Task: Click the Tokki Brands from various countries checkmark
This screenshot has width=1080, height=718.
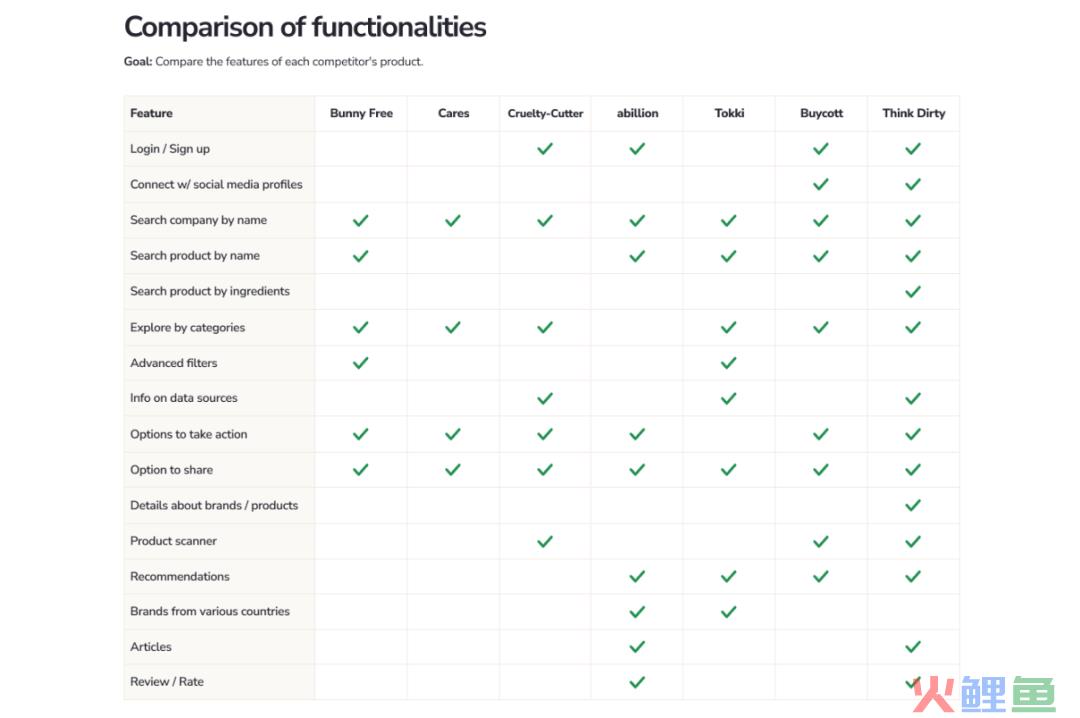Action: tap(729, 611)
